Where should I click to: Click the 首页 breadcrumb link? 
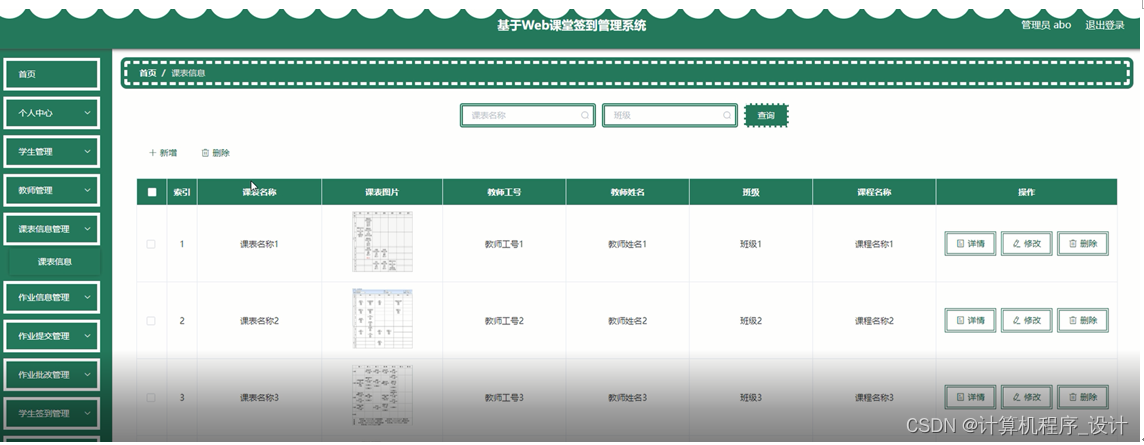point(148,73)
